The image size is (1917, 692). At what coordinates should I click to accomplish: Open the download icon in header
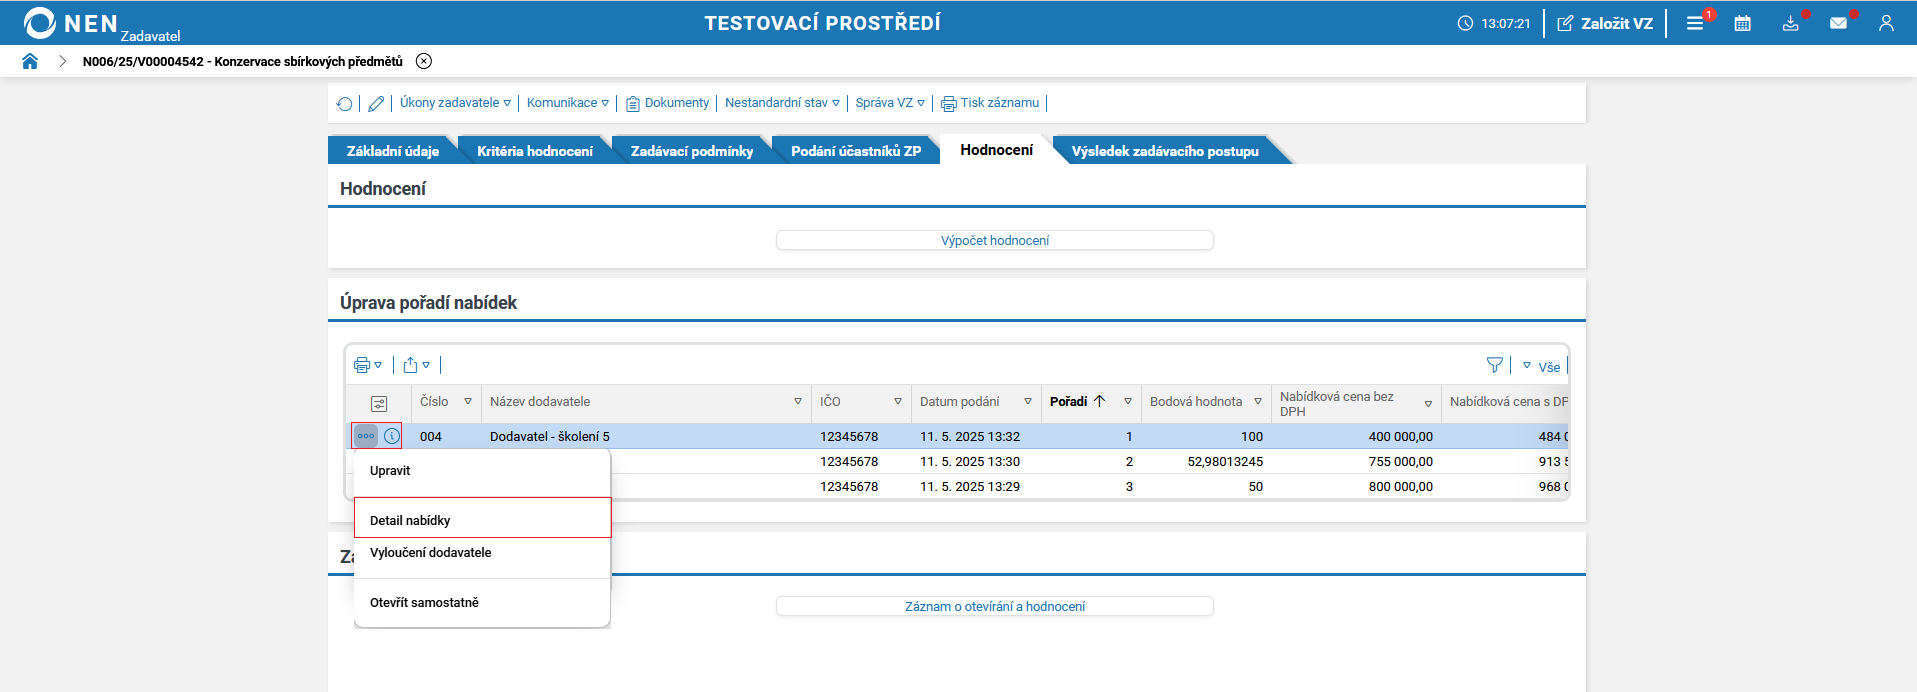pos(1790,23)
